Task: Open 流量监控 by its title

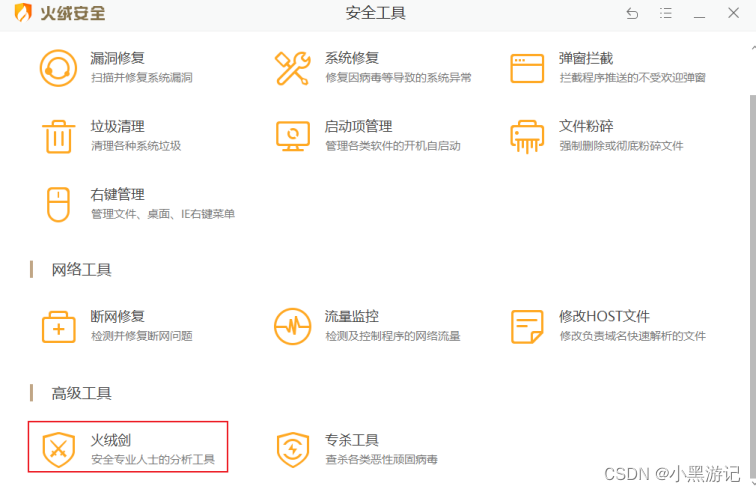Action: (351, 316)
